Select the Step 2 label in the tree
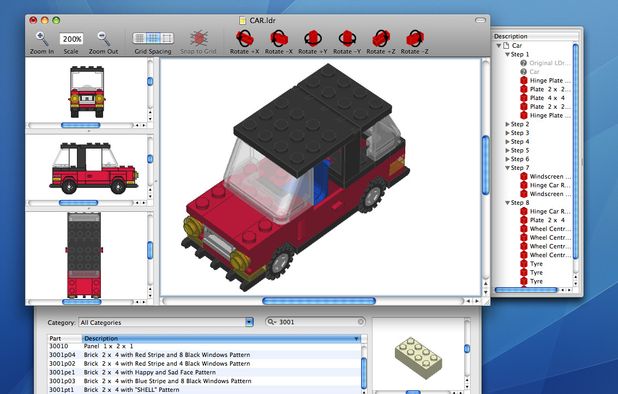 tap(520, 124)
